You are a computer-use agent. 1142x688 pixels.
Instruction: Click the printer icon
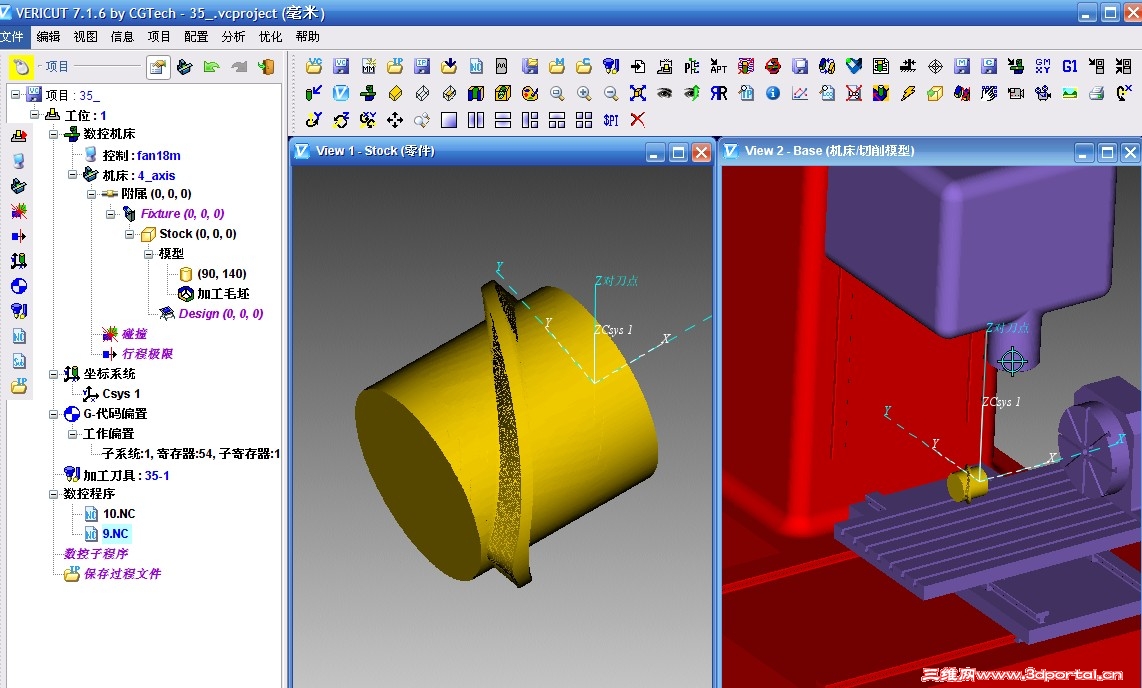pyautogui.click(x=1096, y=93)
